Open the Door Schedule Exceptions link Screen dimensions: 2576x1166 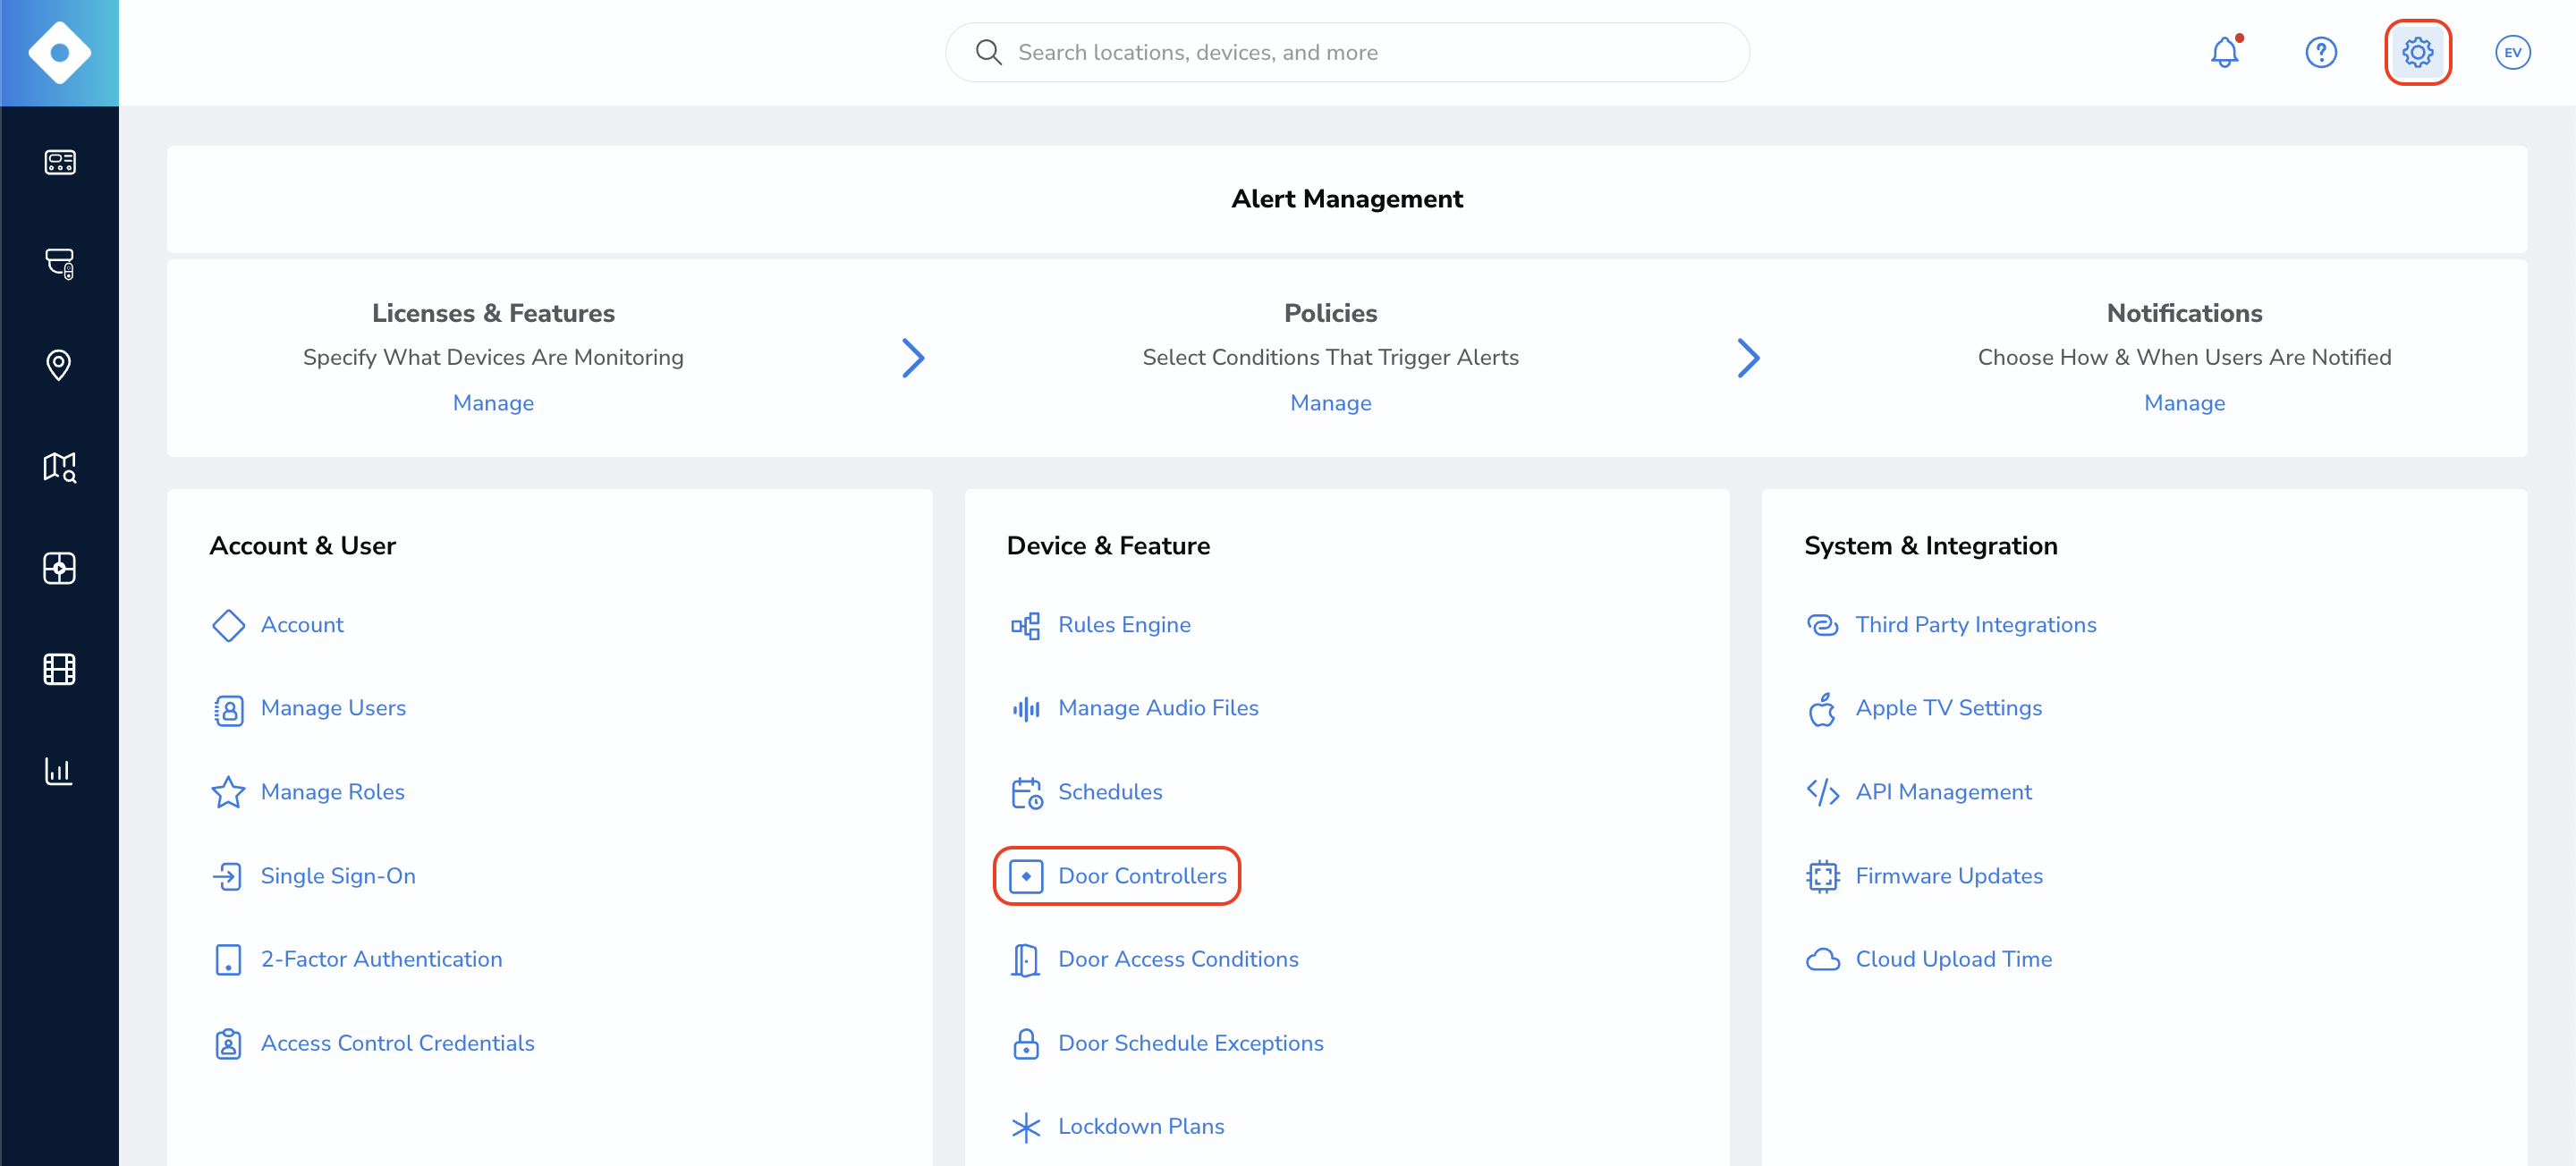1190,1043
